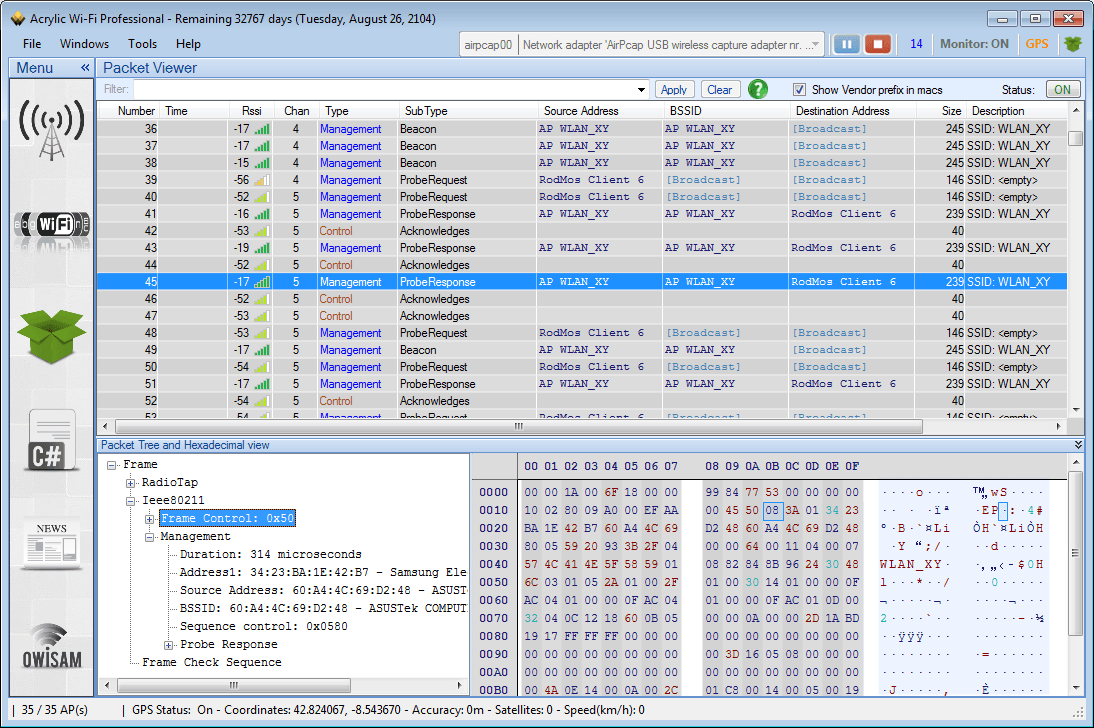This screenshot has height=728, width=1094.
Task: Open the WiFi networks sidebar icon
Action: click(x=52, y=225)
